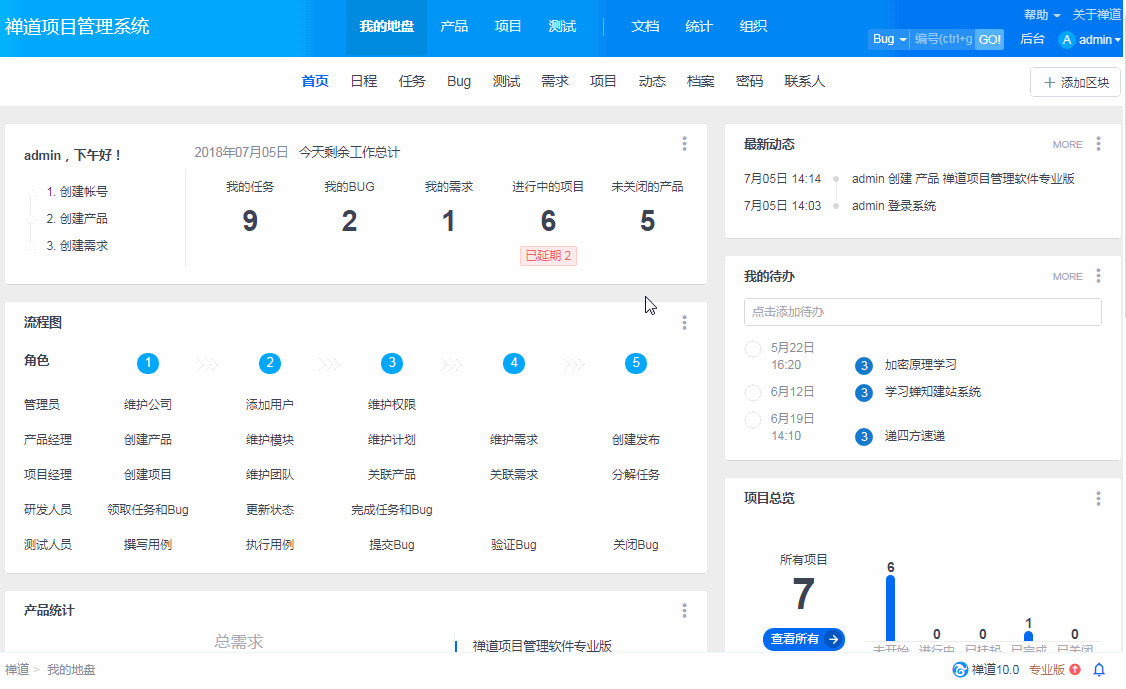This screenshot has width=1126, height=689.
Task: Open the 日程 sub-tab
Action: click(x=364, y=81)
